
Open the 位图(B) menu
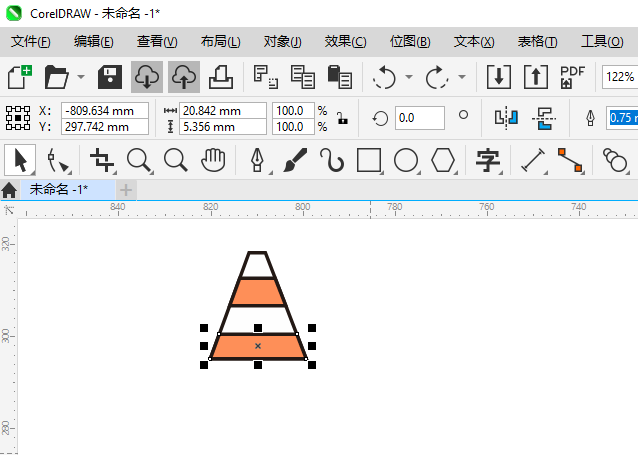point(410,42)
